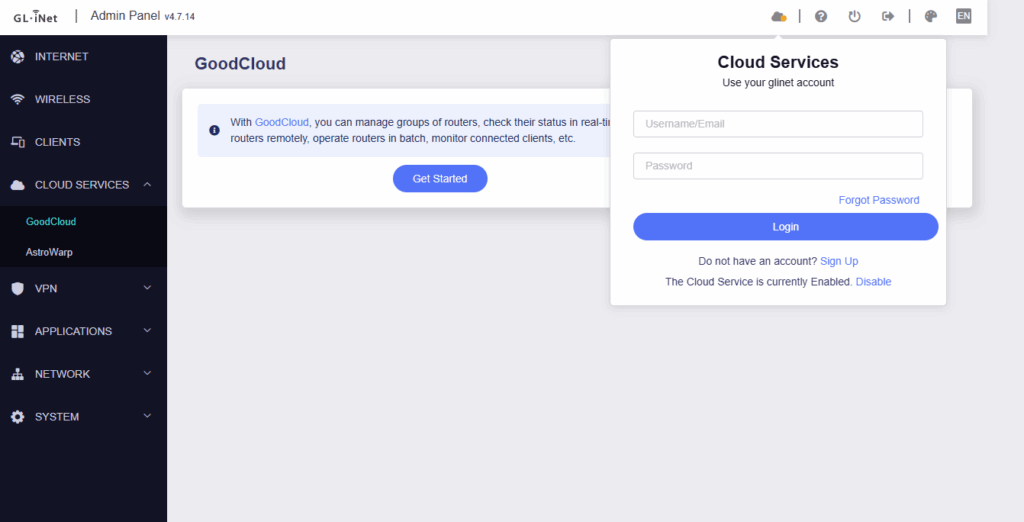Click the SYSTEM menu label
1024x522 pixels.
coord(57,417)
